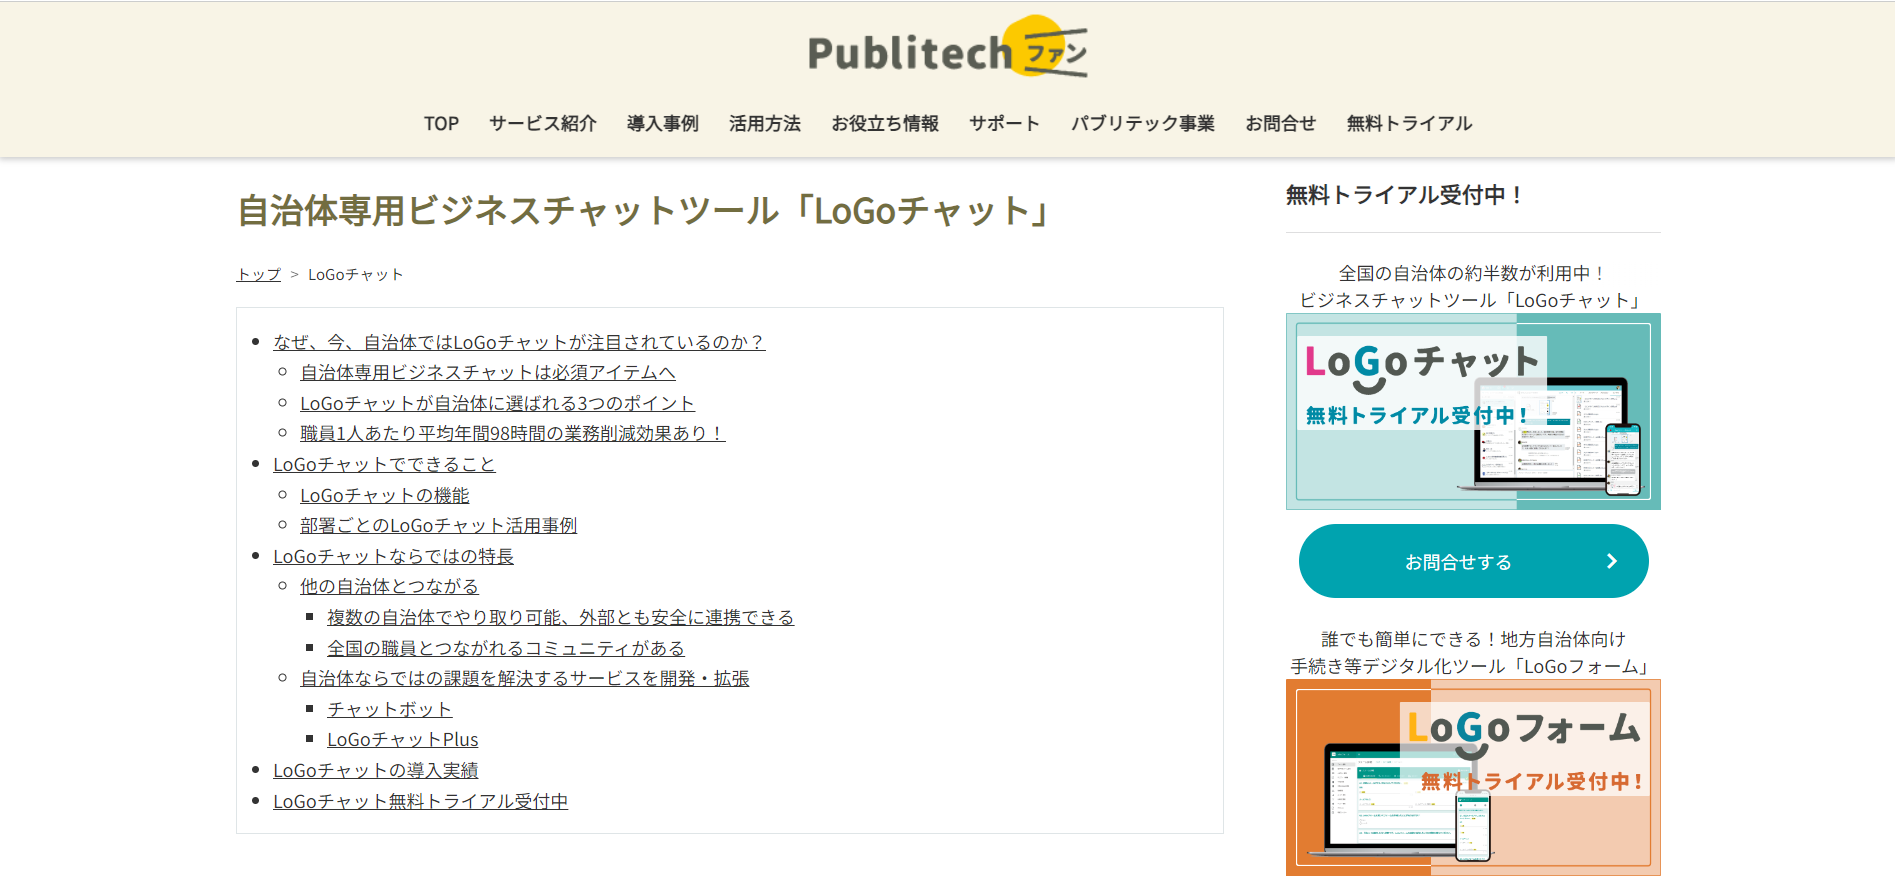
Task: Open the 無料トライアル menu item
Action: (x=1410, y=124)
